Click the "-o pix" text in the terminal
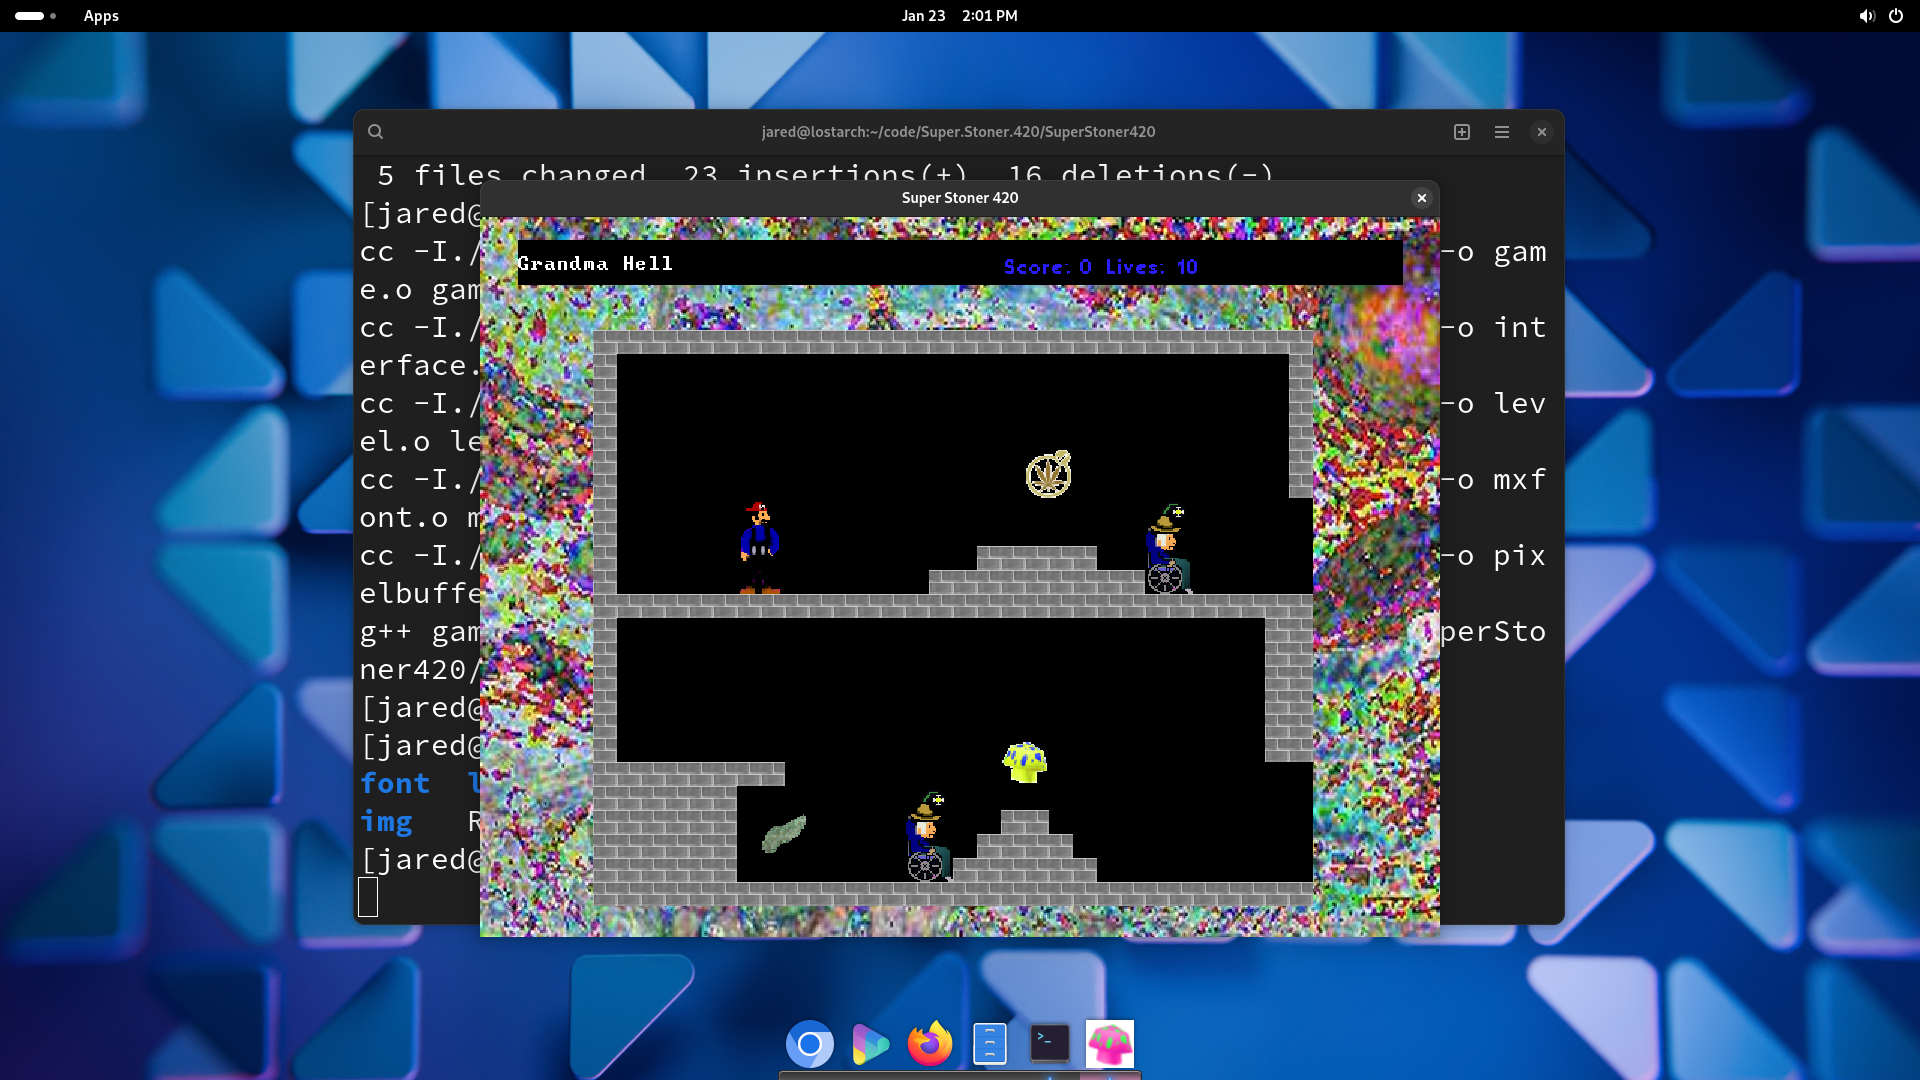Screen dimensions: 1920x1080 tap(1493, 556)
